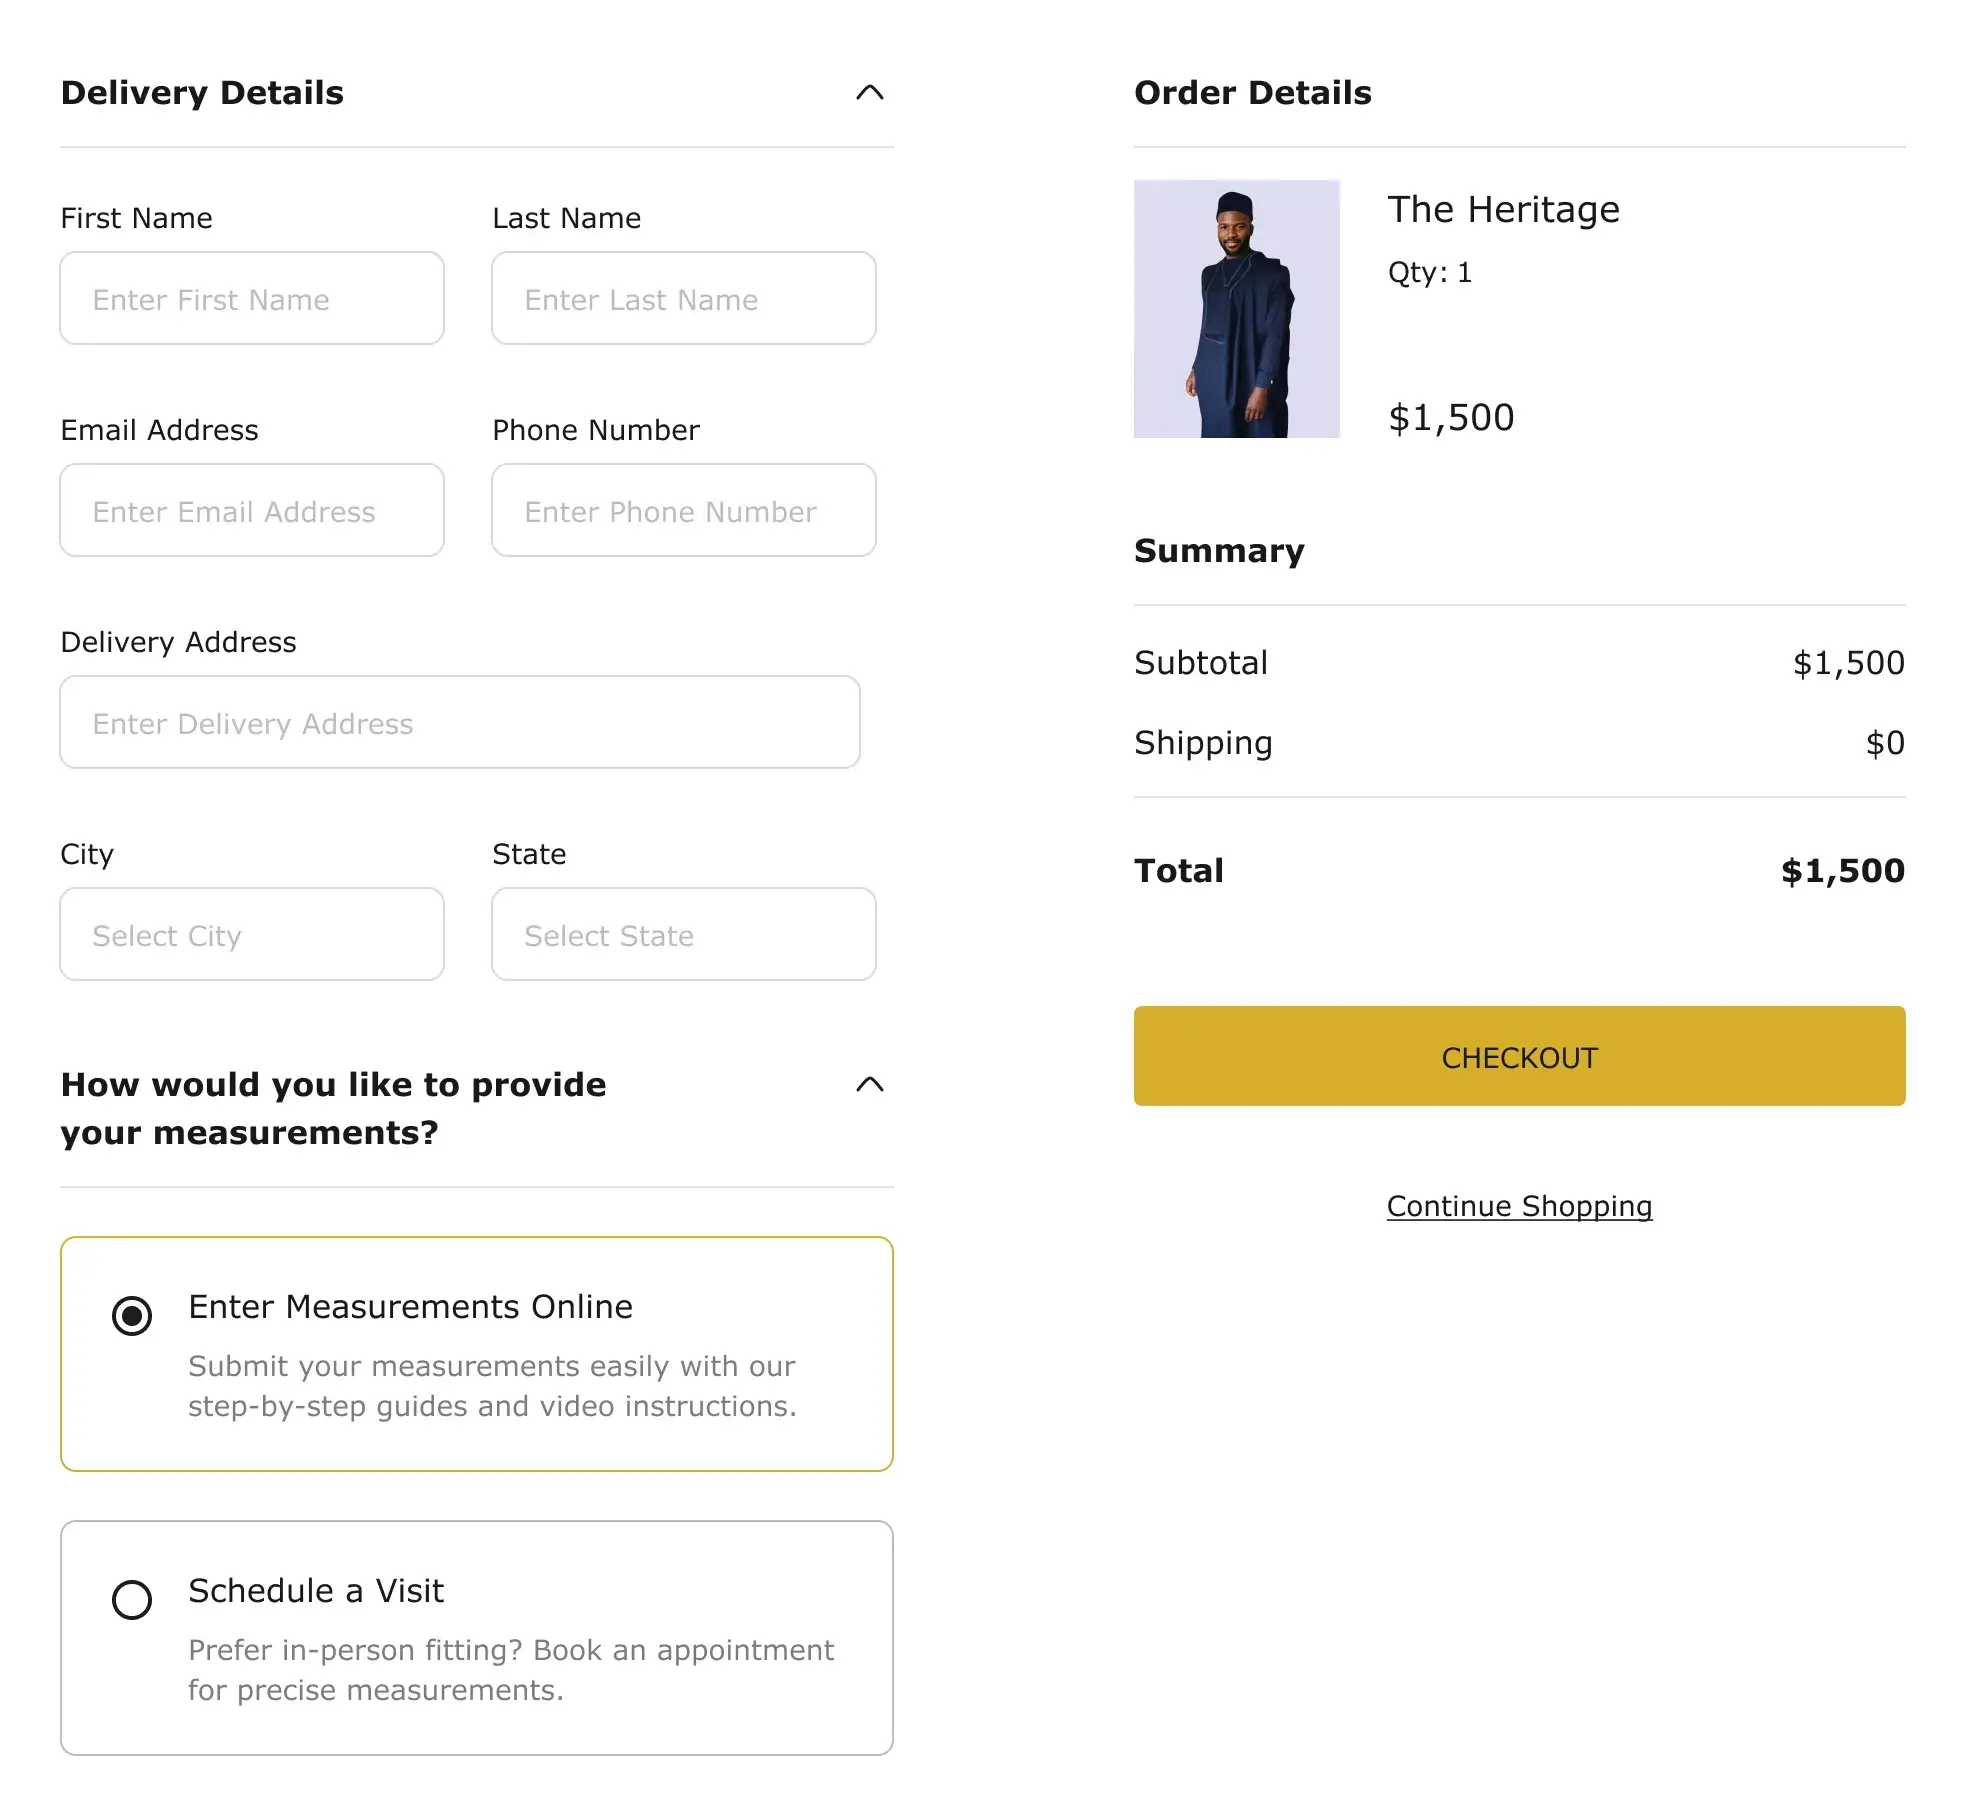Click the Delivery Details heading
1966x1800 pixels.
click(x=202, y=93)
